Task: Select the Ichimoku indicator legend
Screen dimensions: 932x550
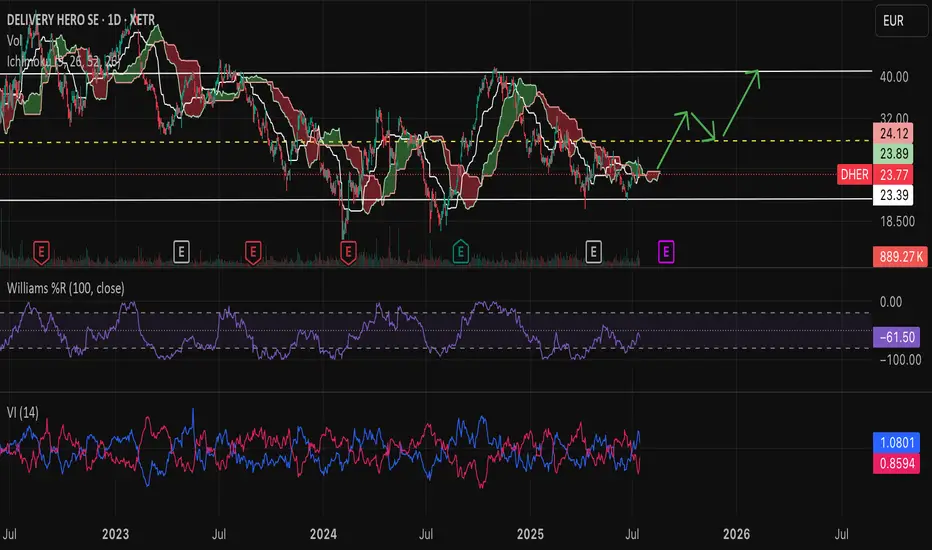Action: (62, 61)
